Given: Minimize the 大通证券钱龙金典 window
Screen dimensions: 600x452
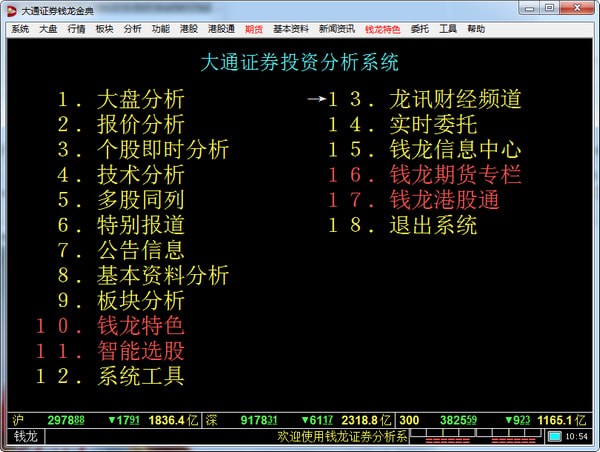Looking at the screenshot, I should [x=530, y=8].
